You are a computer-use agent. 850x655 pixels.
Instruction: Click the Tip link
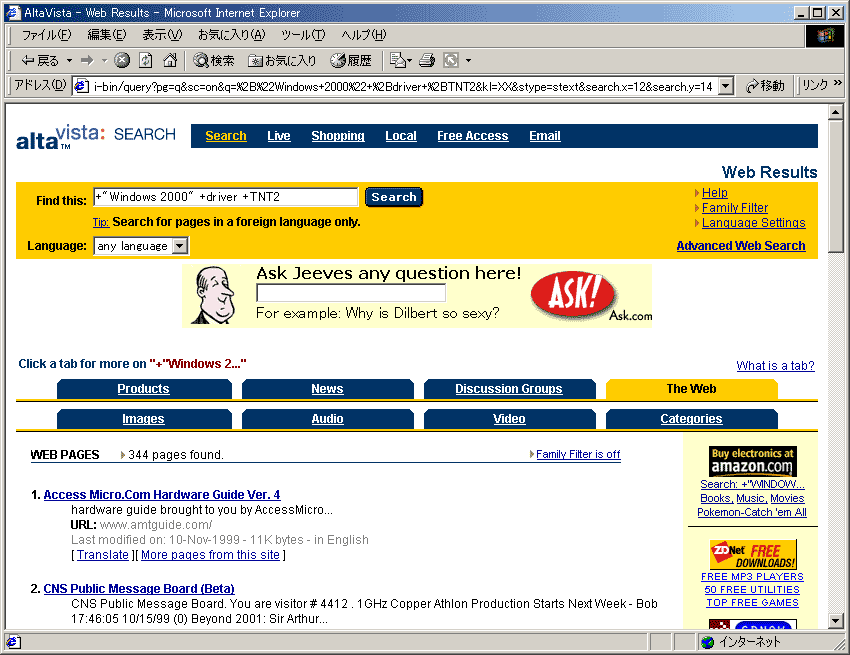pos(101,222)
